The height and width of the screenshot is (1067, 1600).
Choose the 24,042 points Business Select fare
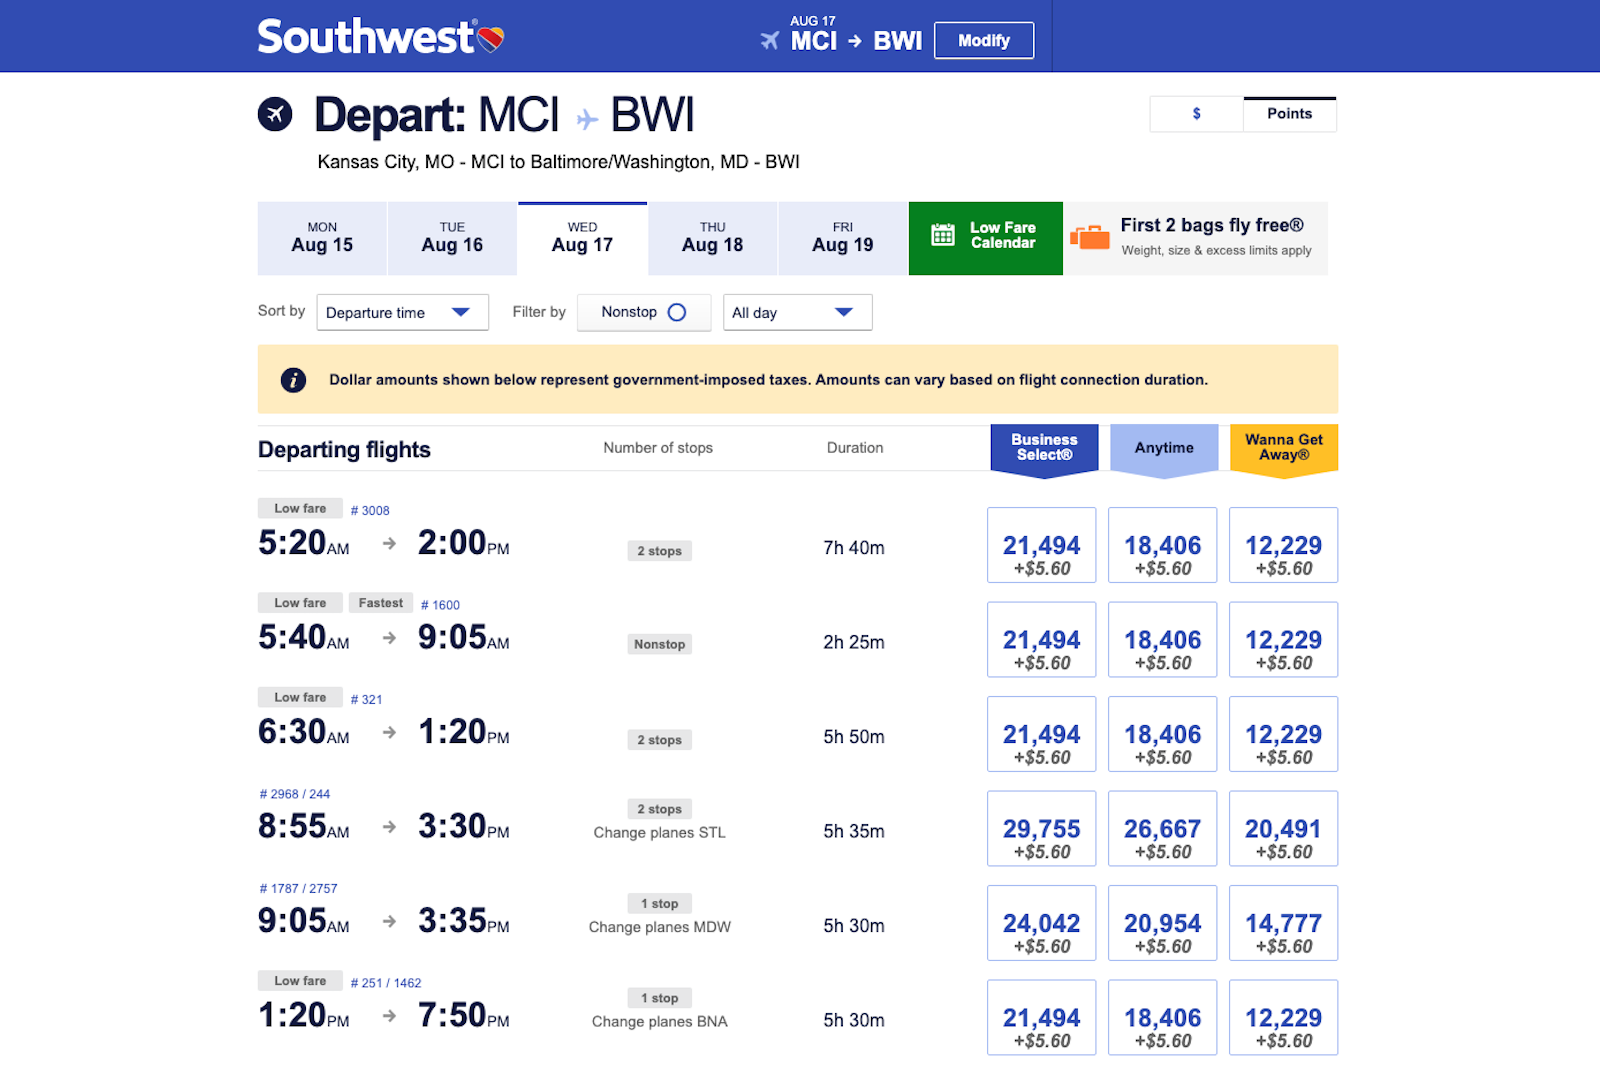coord(1042,923)
